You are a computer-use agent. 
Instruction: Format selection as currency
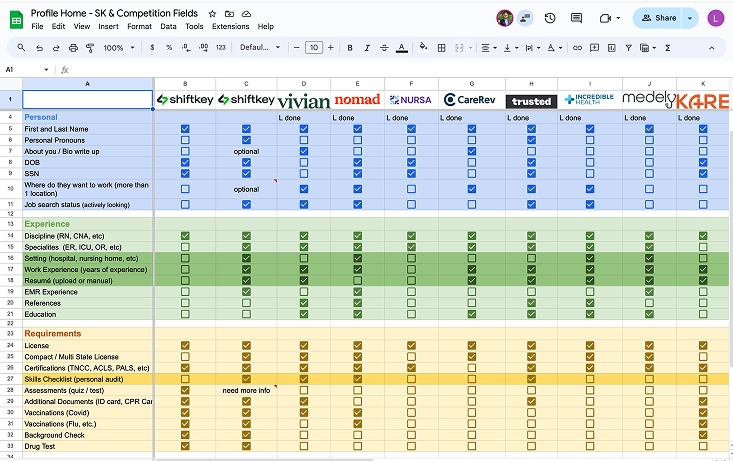[152, 47]
